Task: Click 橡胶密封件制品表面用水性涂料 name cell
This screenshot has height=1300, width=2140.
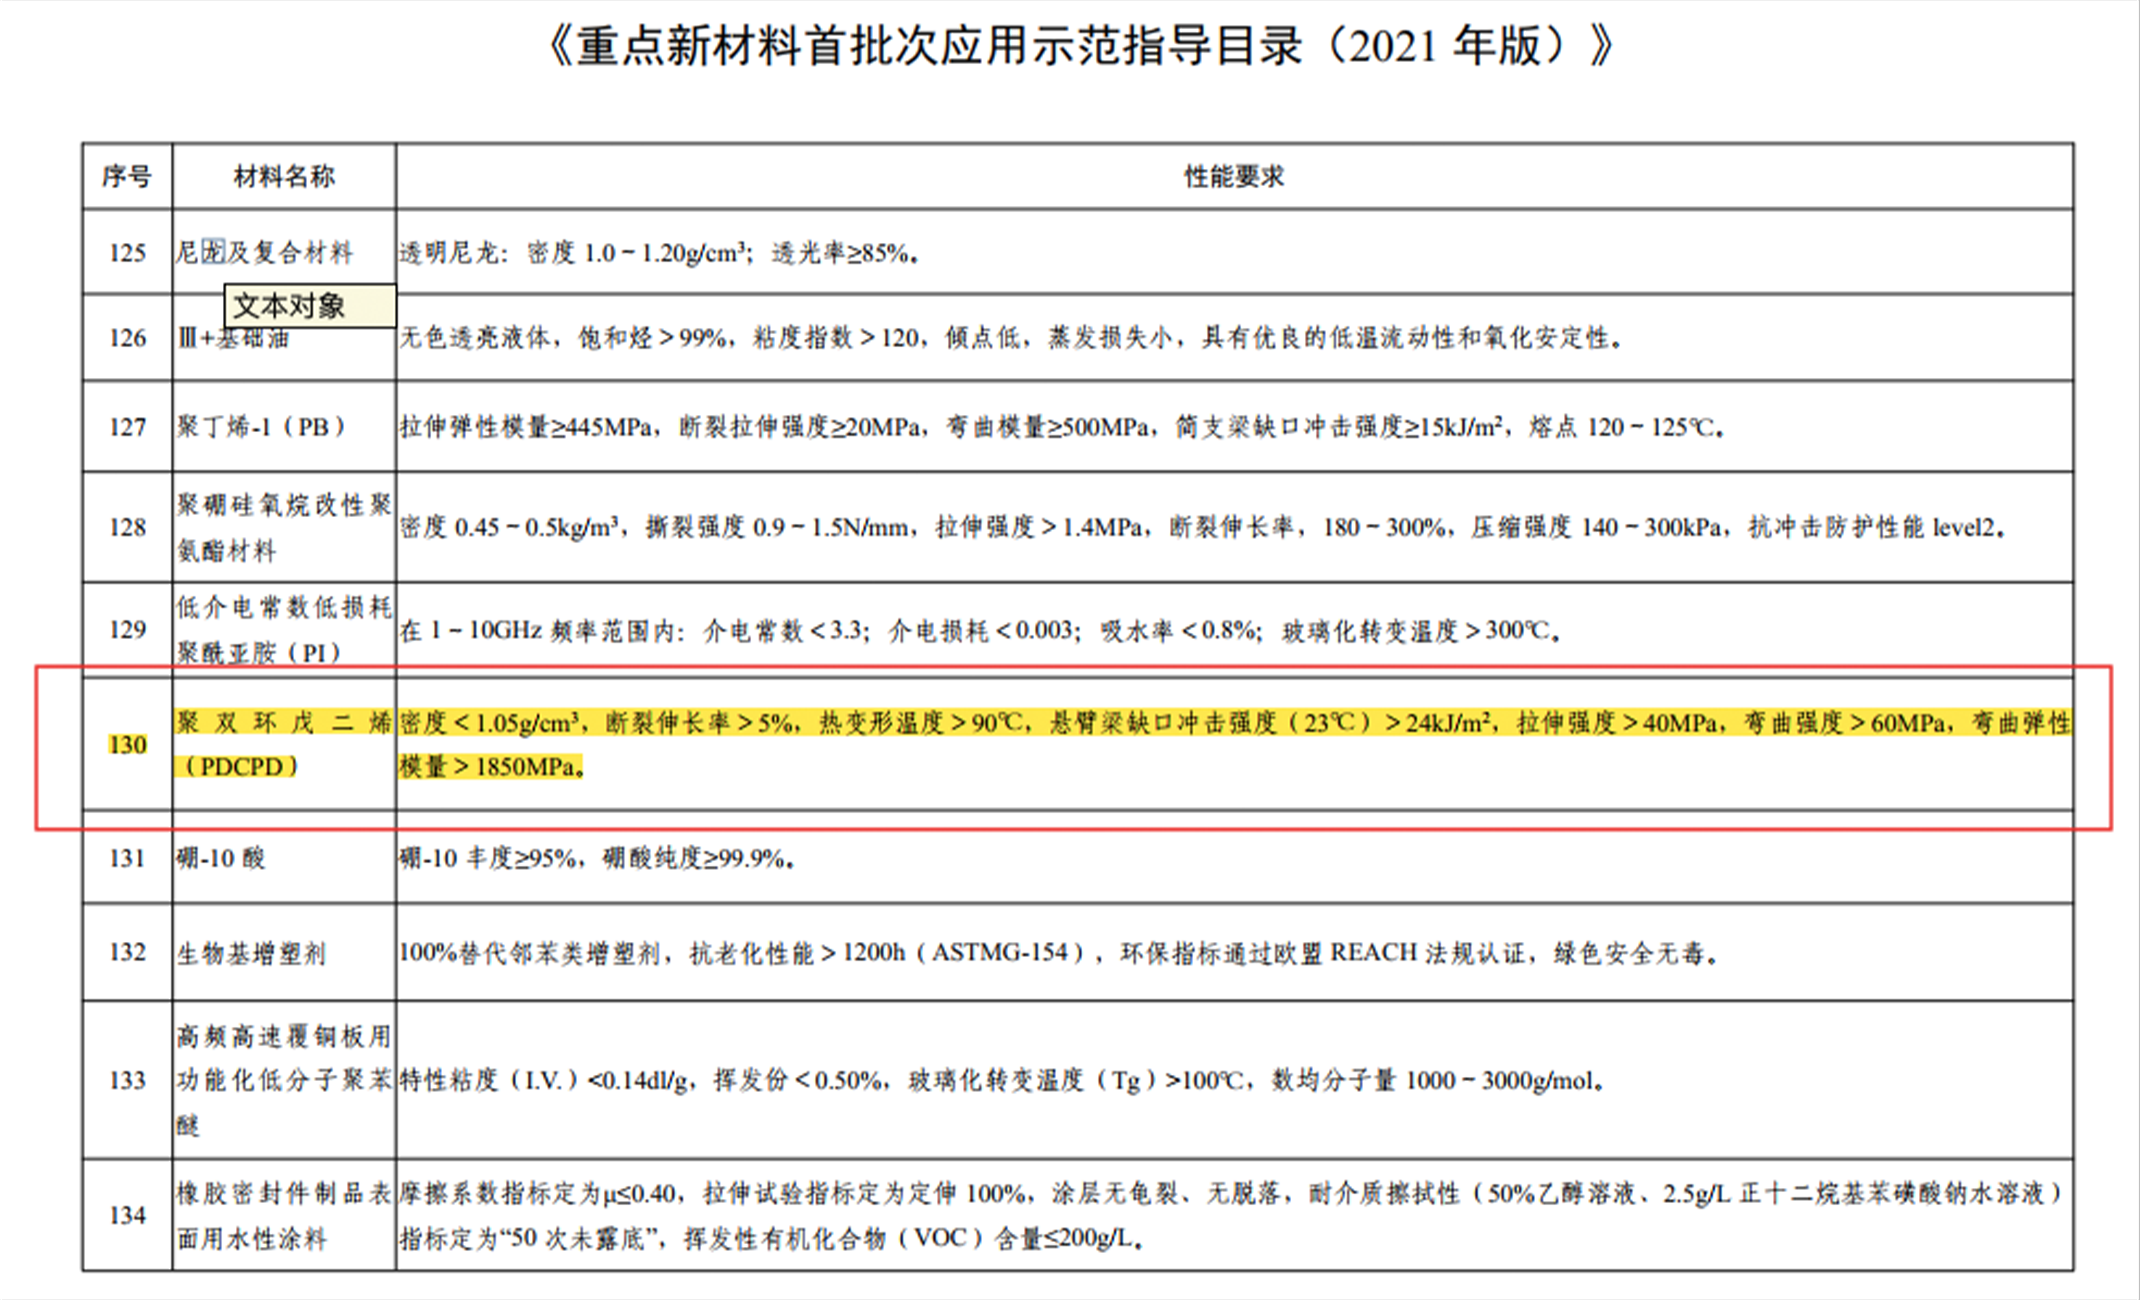Action: [284, 1215]
